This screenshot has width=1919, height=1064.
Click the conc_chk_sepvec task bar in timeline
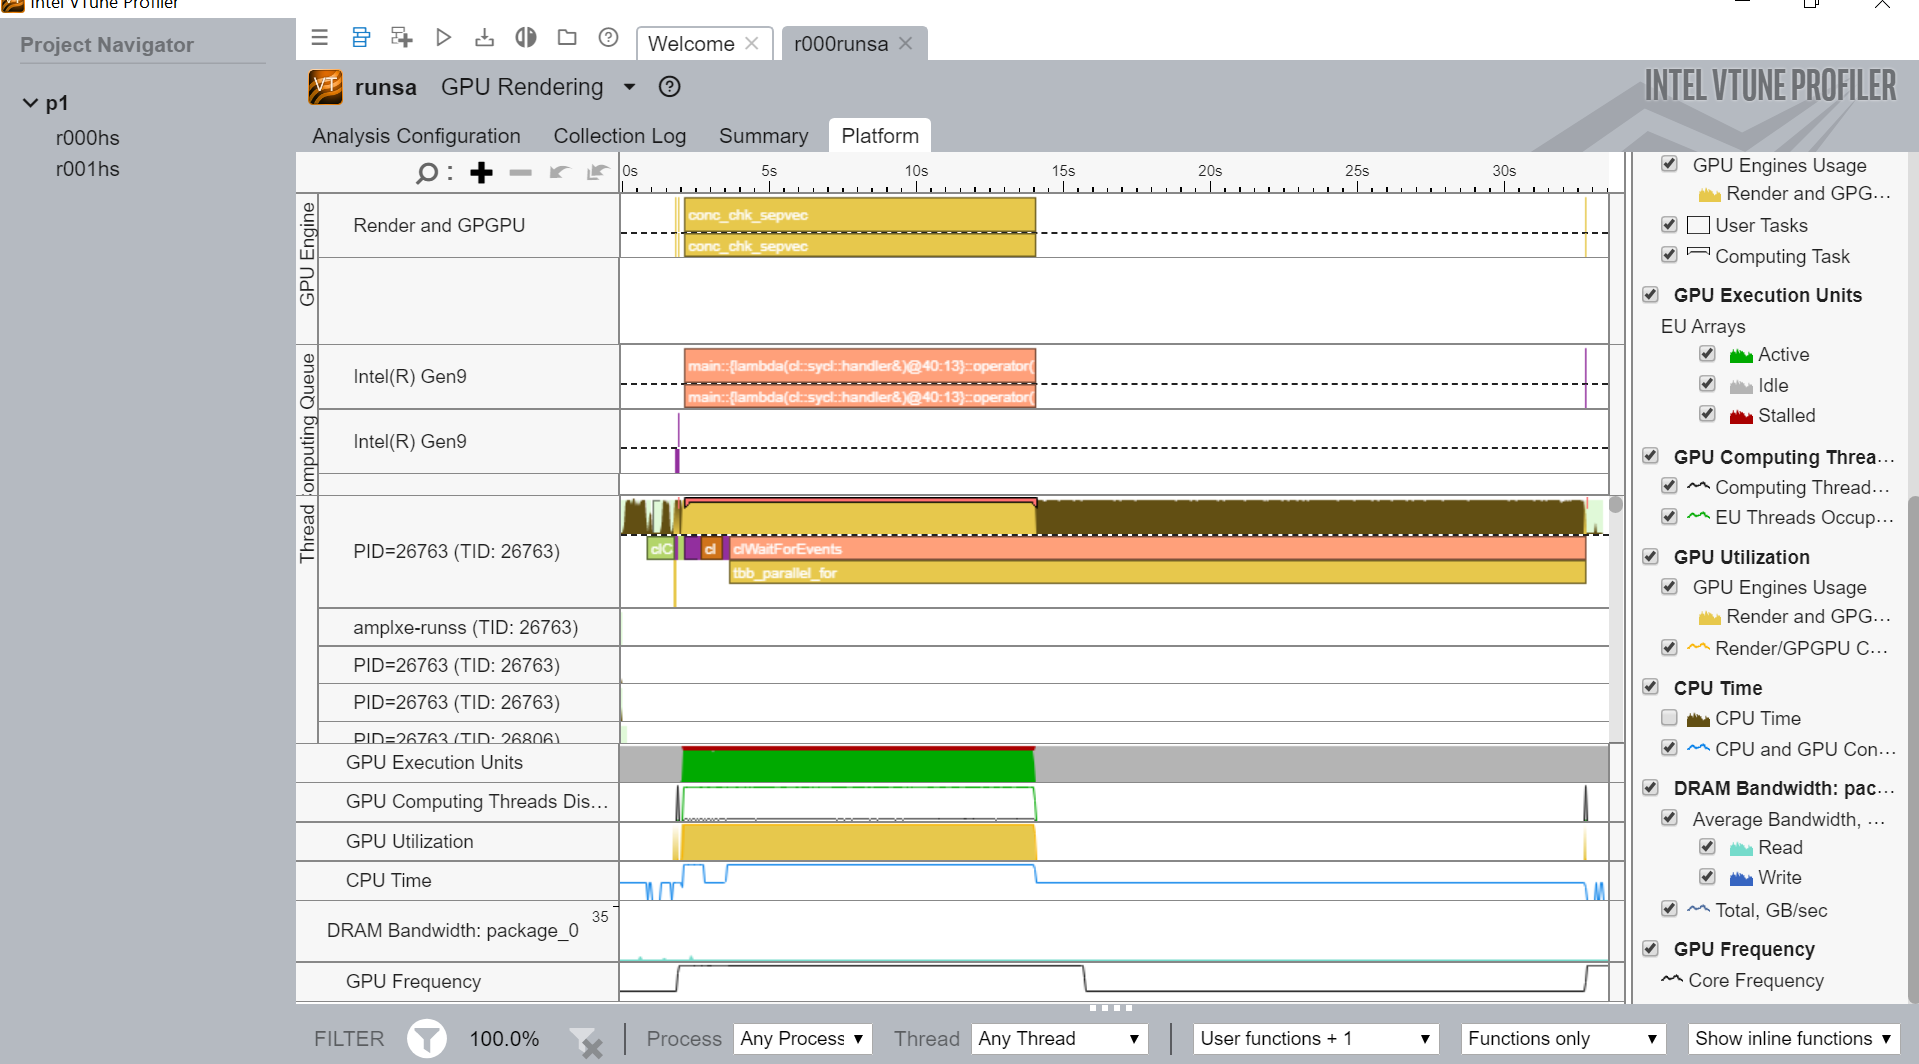coord(858,215)
